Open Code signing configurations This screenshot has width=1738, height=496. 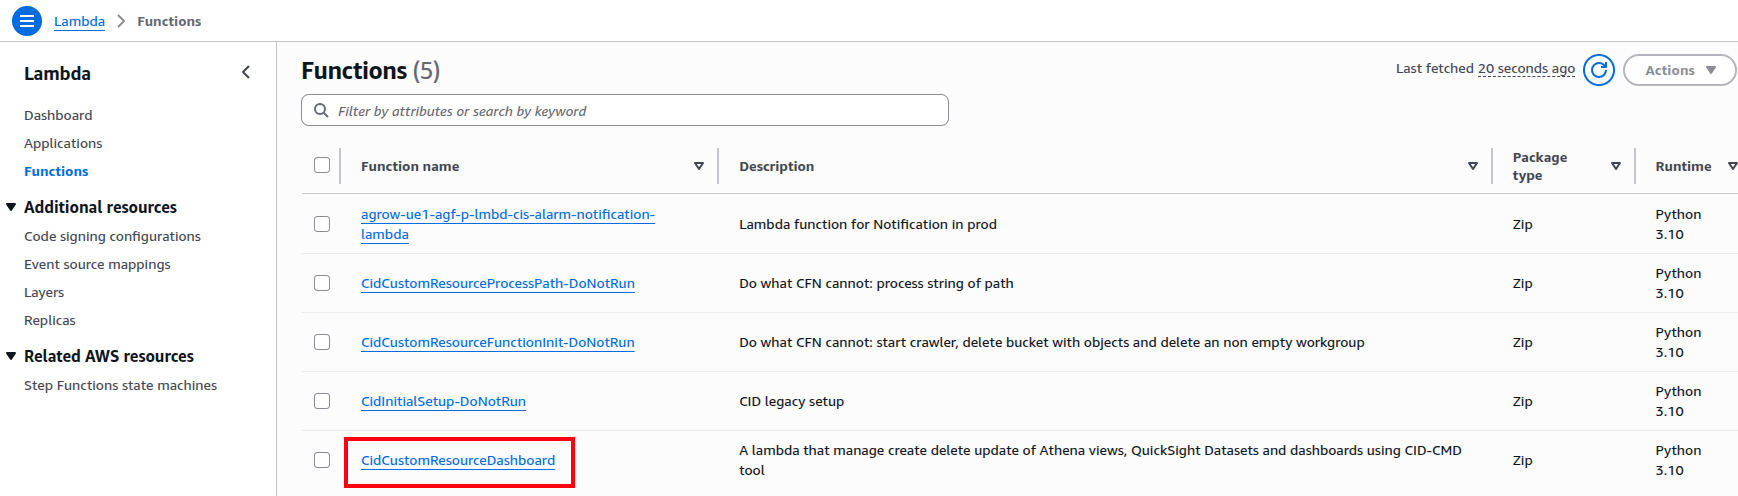pos(112,236)
